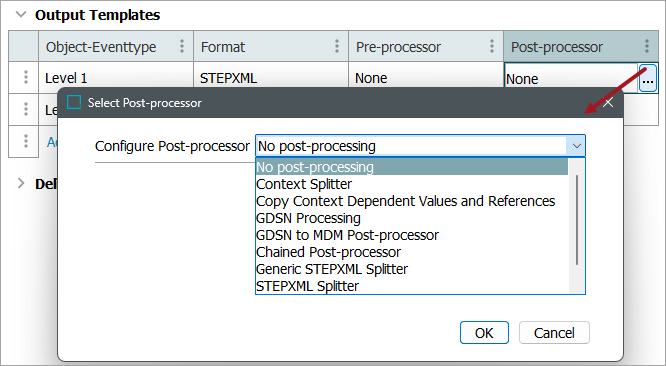Screen dimensions: 666x366
Task: Collapse the Output Templates section
Action: (x=20, y=14)
